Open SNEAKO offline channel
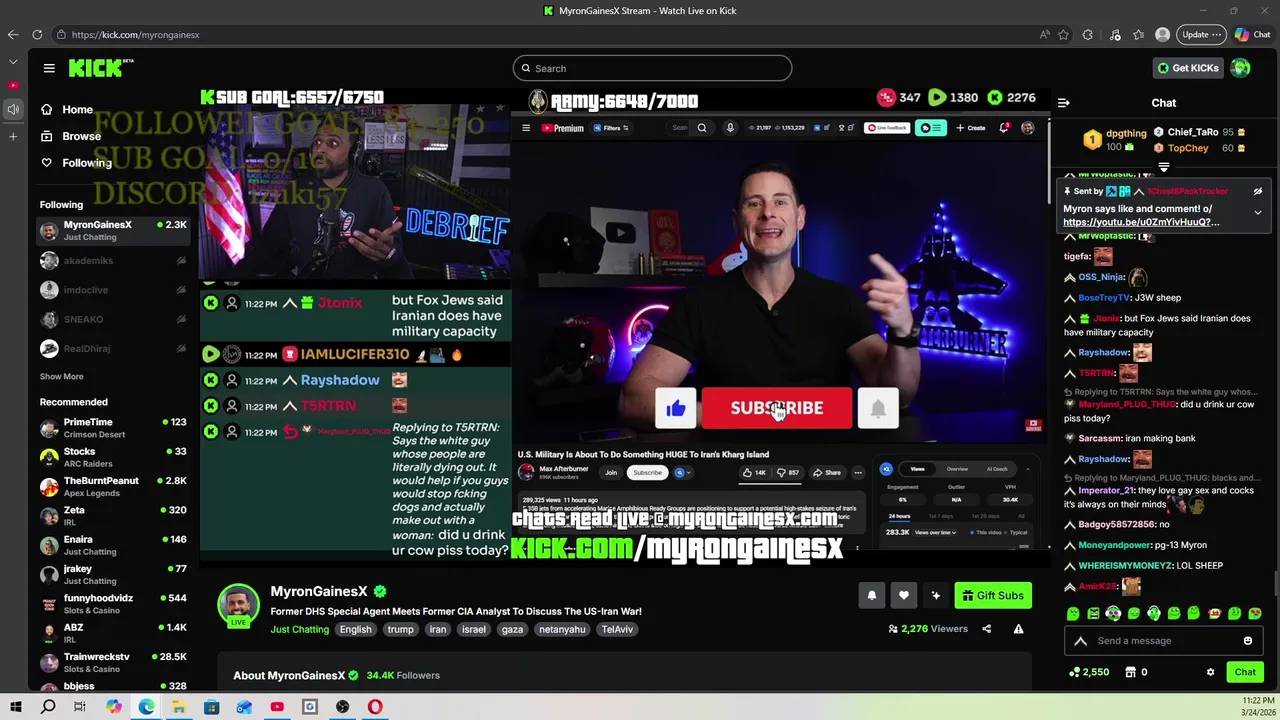 point(113,319)
